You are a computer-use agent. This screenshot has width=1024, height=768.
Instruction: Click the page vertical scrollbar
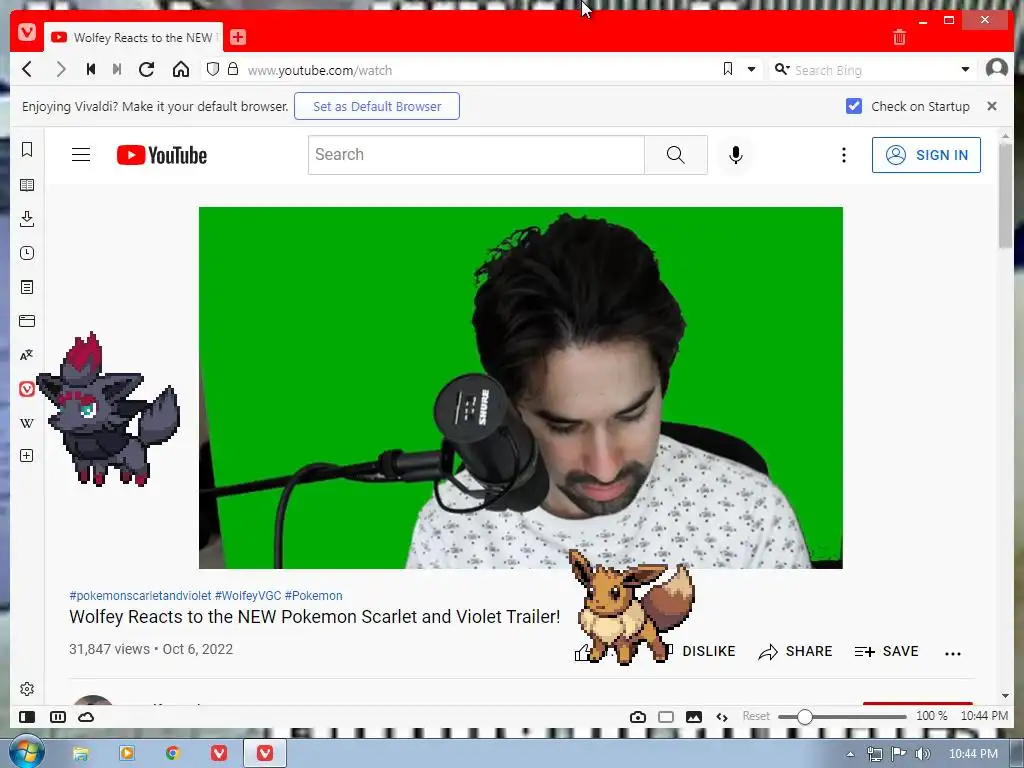[1006, 196]
